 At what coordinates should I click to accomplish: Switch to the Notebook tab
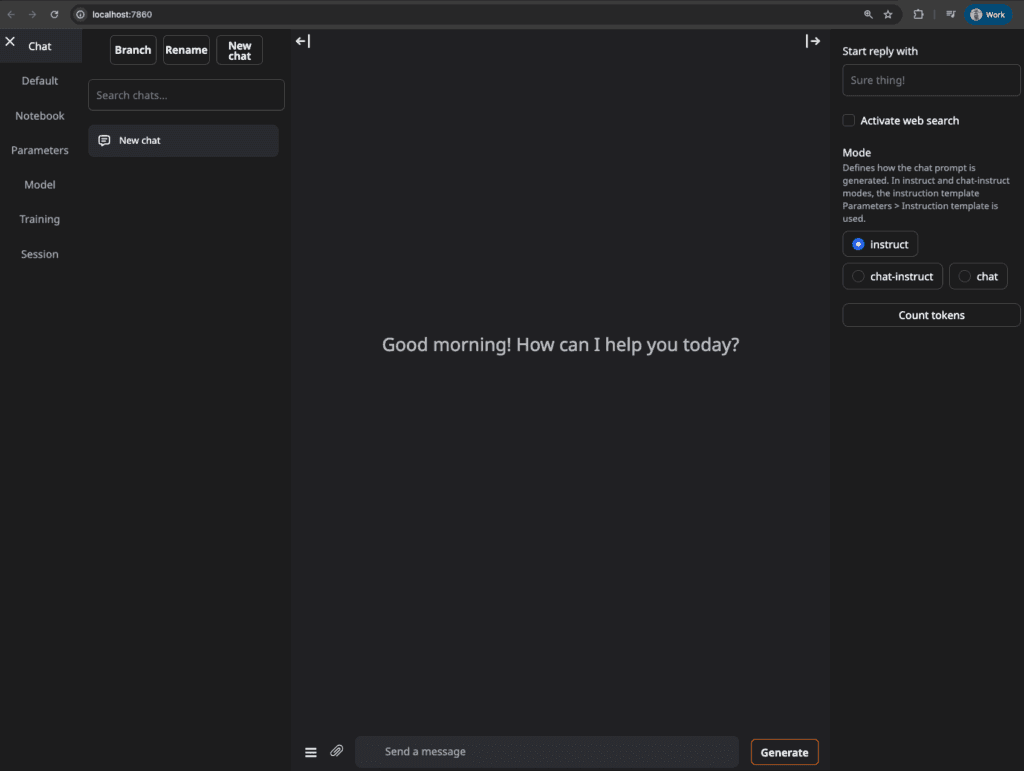pos(40,116)
